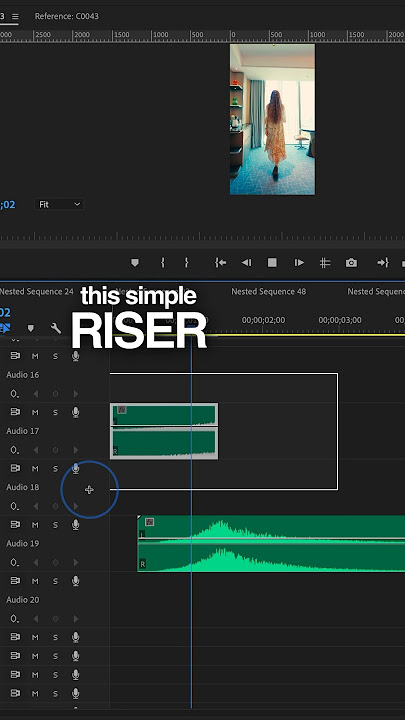Click the fx badge on Audio 17 clip

122,410
